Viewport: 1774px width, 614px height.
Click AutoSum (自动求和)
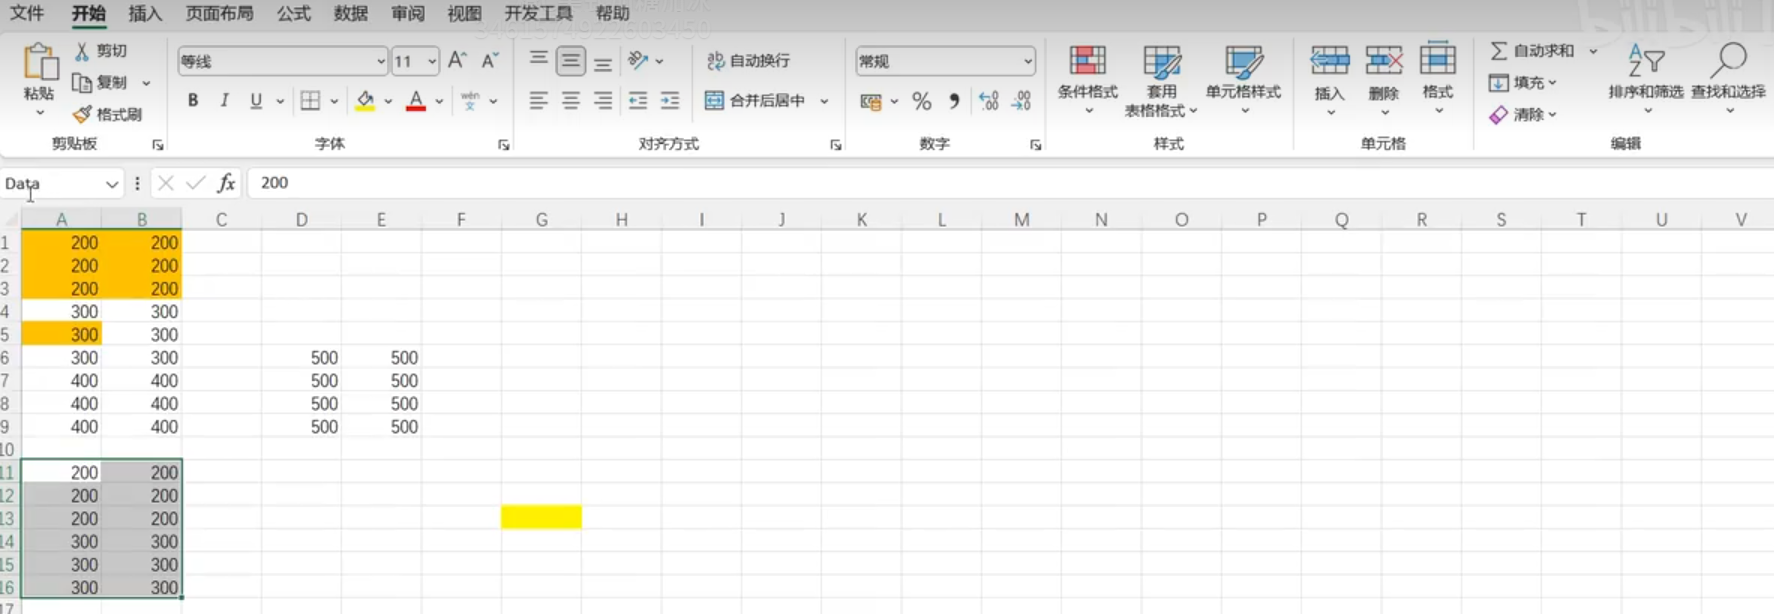(x=1533, y=50)
